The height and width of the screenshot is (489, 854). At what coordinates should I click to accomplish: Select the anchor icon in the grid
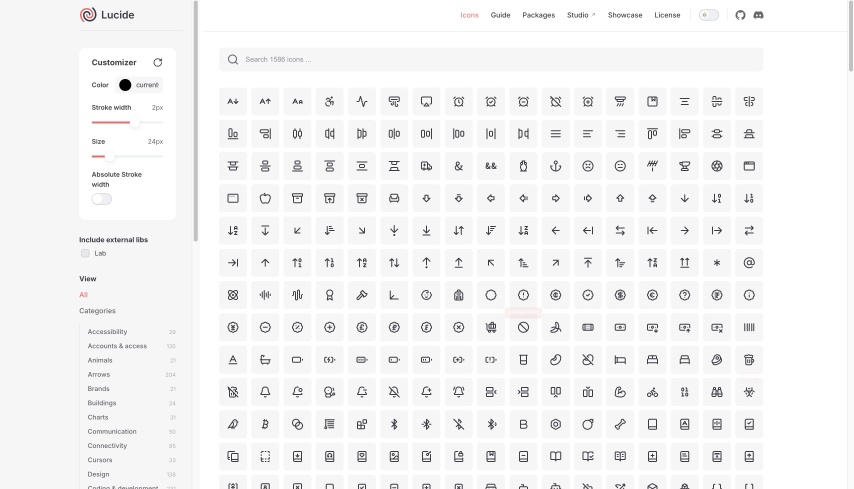click(555, 166)
